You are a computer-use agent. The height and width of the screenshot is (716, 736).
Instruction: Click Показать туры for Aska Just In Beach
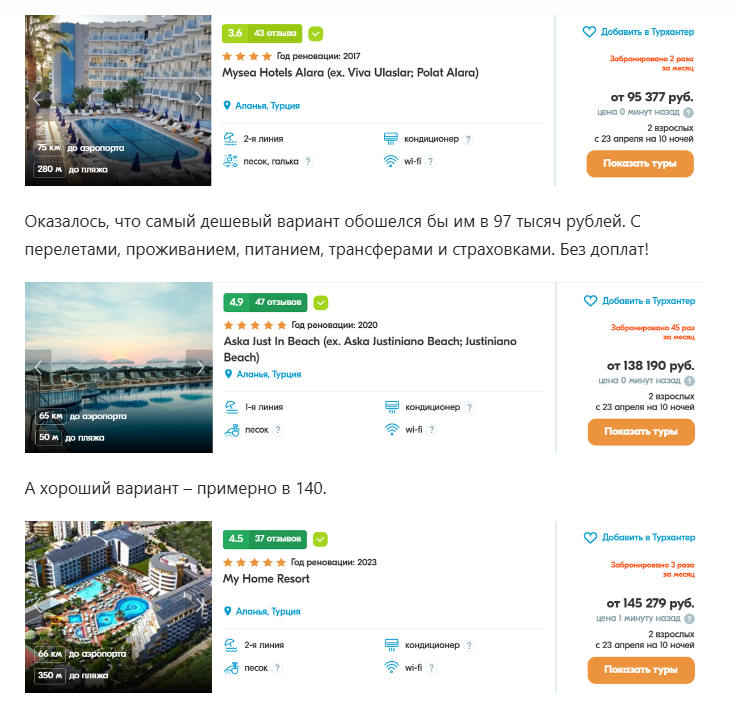tap(640, 432)
